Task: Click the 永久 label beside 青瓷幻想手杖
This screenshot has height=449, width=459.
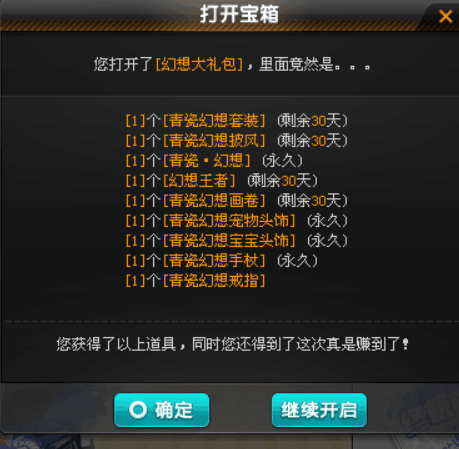Action: [297, 260]
